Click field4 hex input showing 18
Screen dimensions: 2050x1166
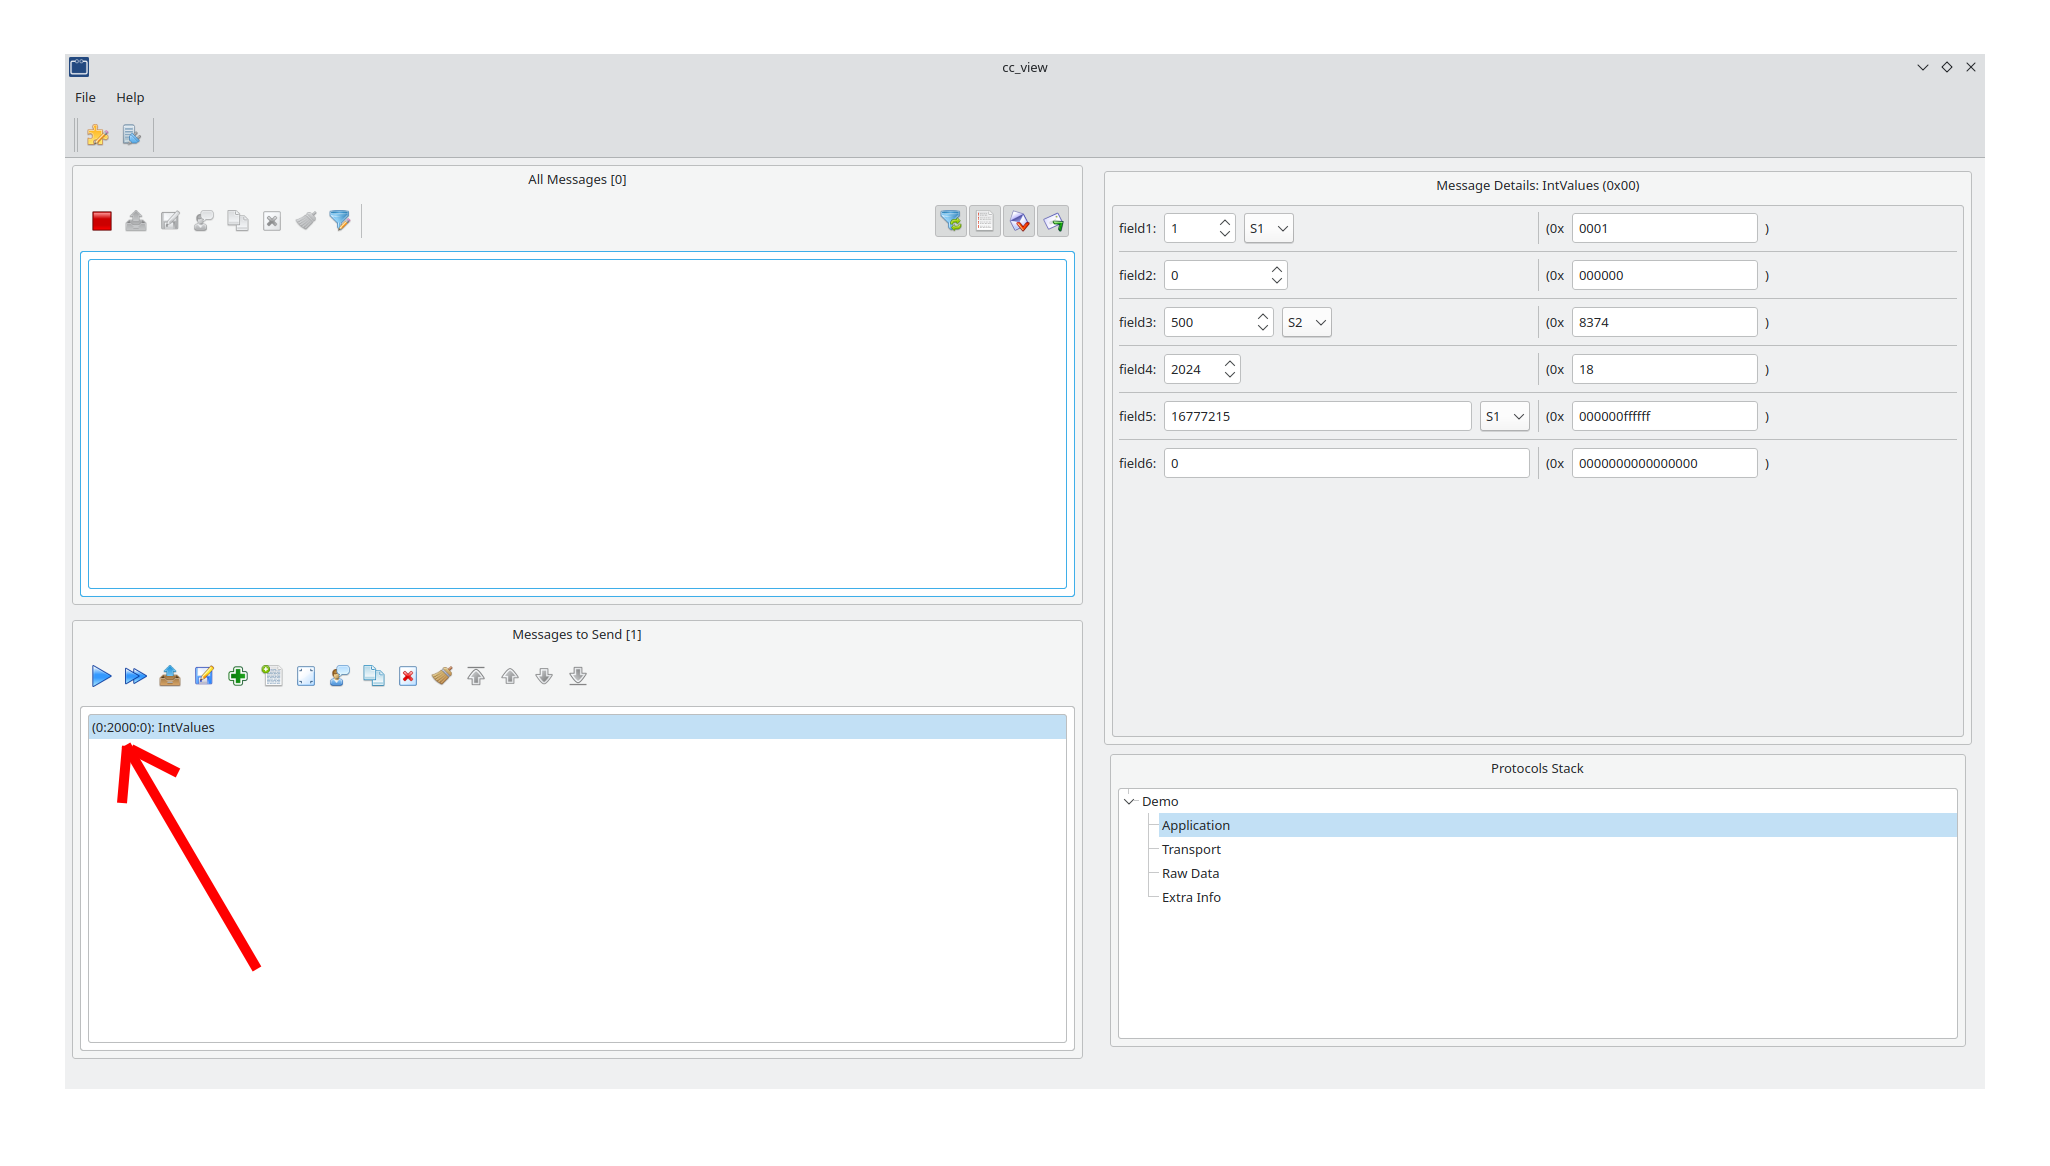pyautogui.click(x=1664, y=369)
